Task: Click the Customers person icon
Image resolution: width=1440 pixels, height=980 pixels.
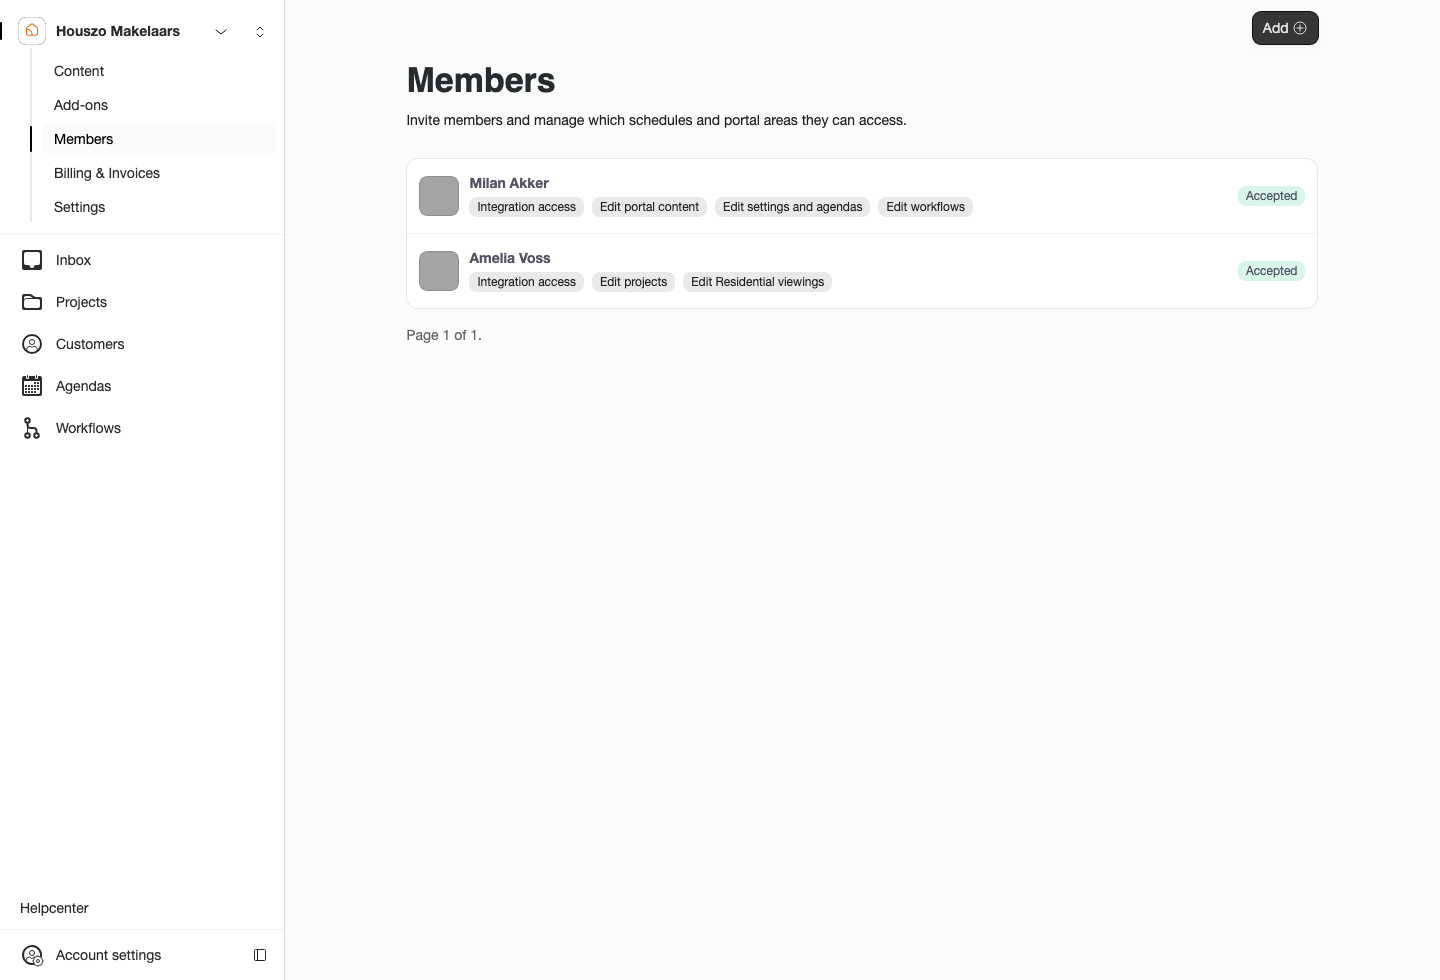Action: pyautogui.click(x=32, y=344)
